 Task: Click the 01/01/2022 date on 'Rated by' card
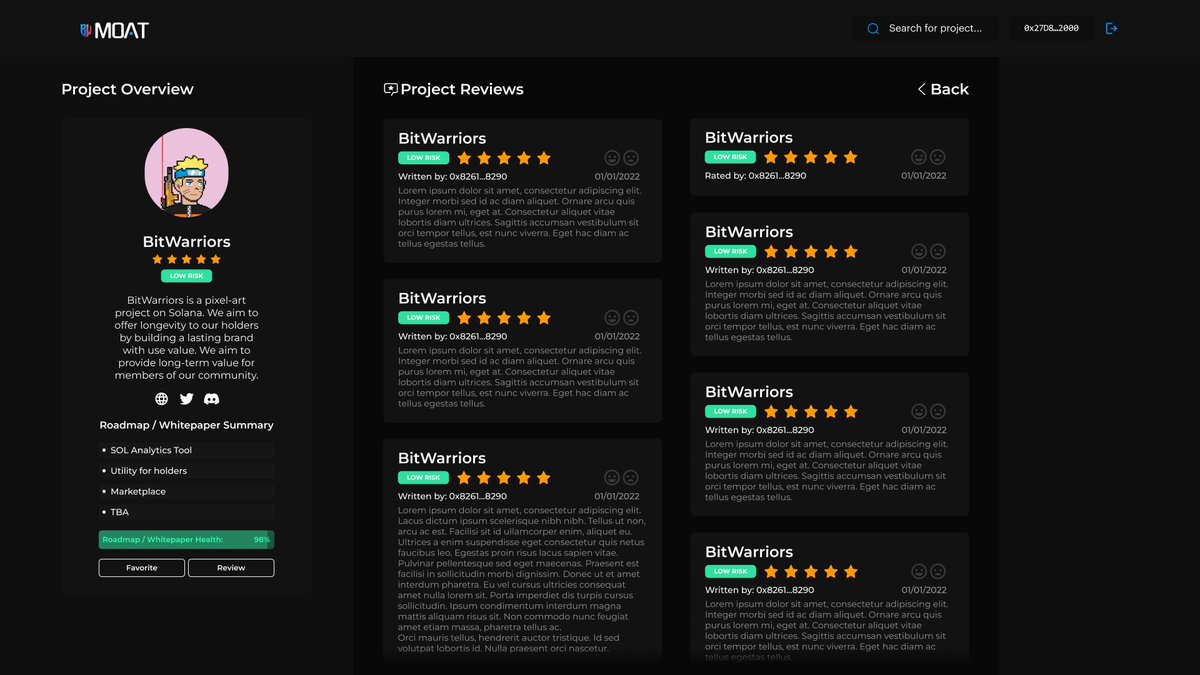click(x=924, y=176)
